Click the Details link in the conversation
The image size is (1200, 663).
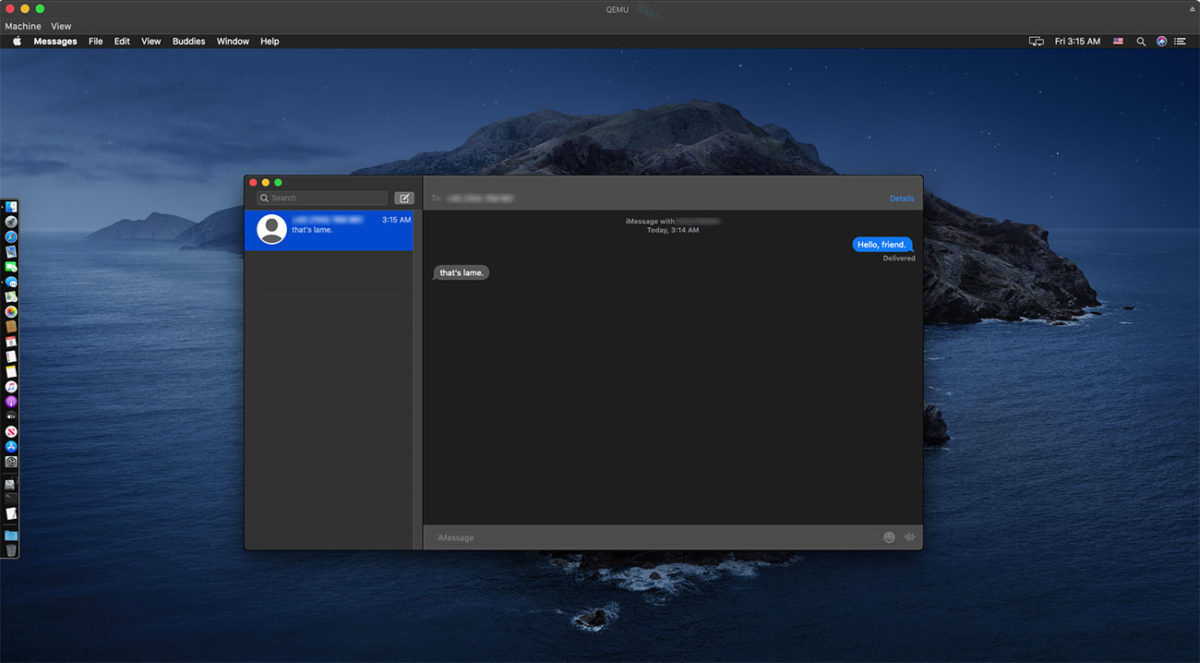tap(901, 198)
